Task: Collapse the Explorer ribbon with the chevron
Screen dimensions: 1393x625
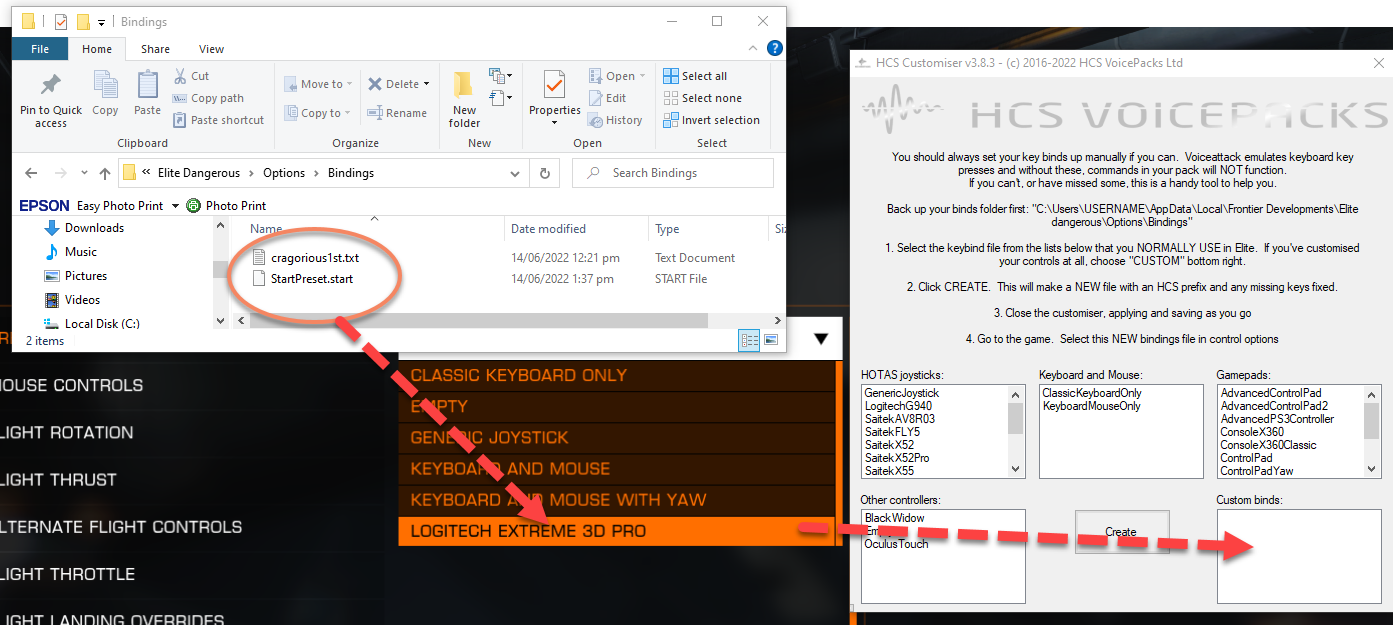Action: click(x=751, y=48)
